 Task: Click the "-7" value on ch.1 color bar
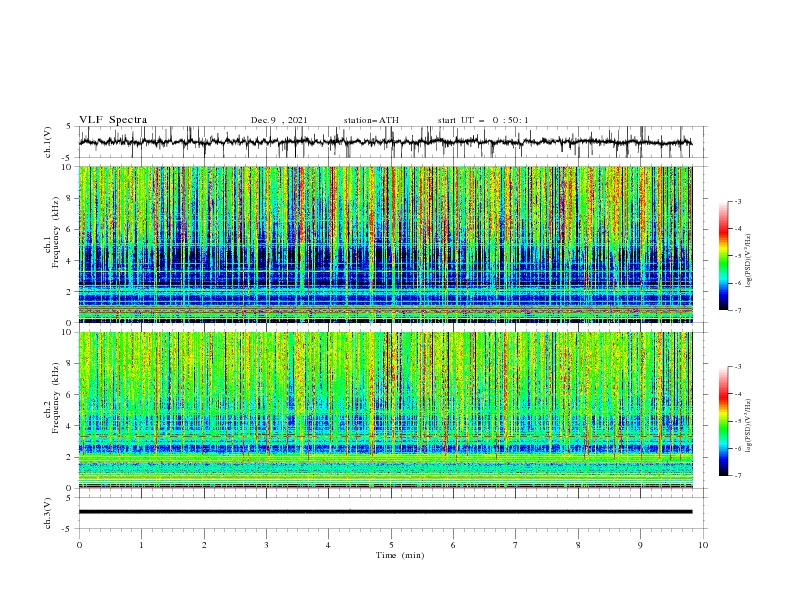pyautogui.click(x=738, y=310)
